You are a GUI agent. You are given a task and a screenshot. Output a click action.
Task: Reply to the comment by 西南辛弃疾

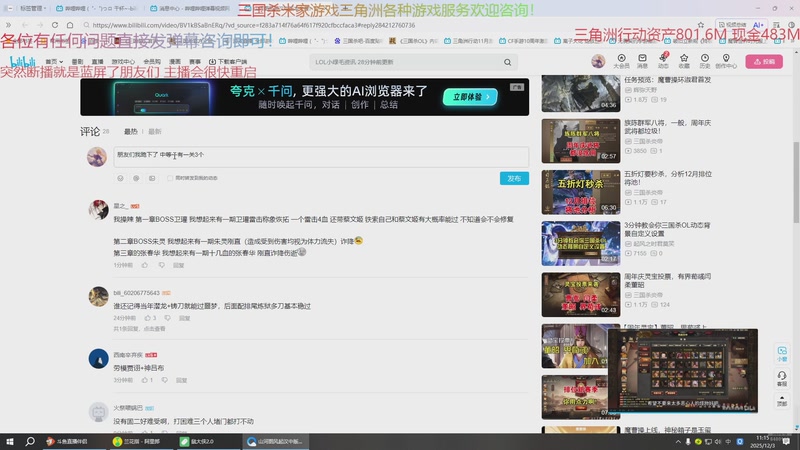(x=182, y=380)
